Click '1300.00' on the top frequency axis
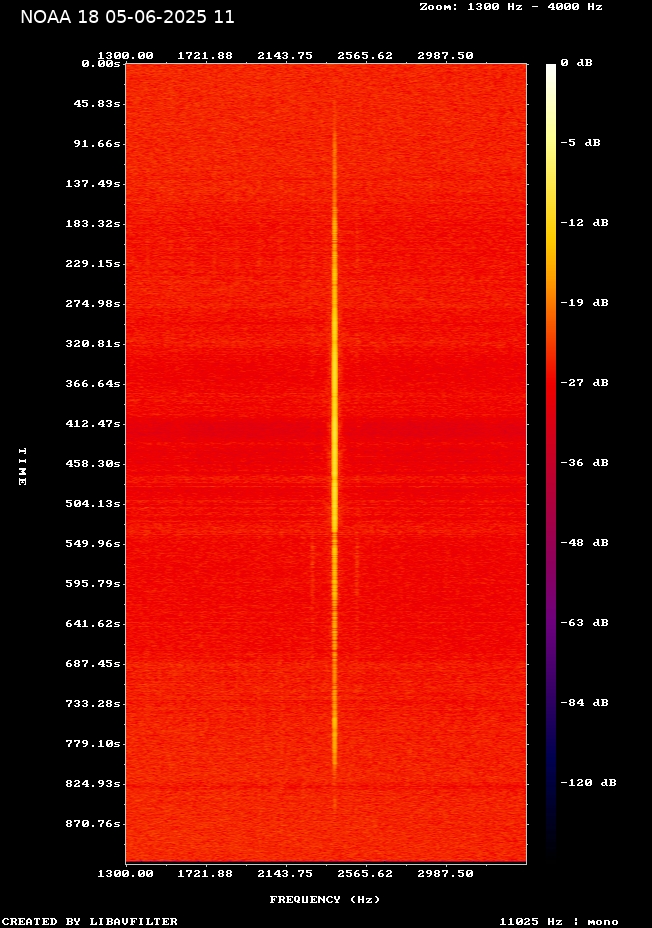Viewport: 652px width, 928px height. pyautogui.click(x=125, y=56)
